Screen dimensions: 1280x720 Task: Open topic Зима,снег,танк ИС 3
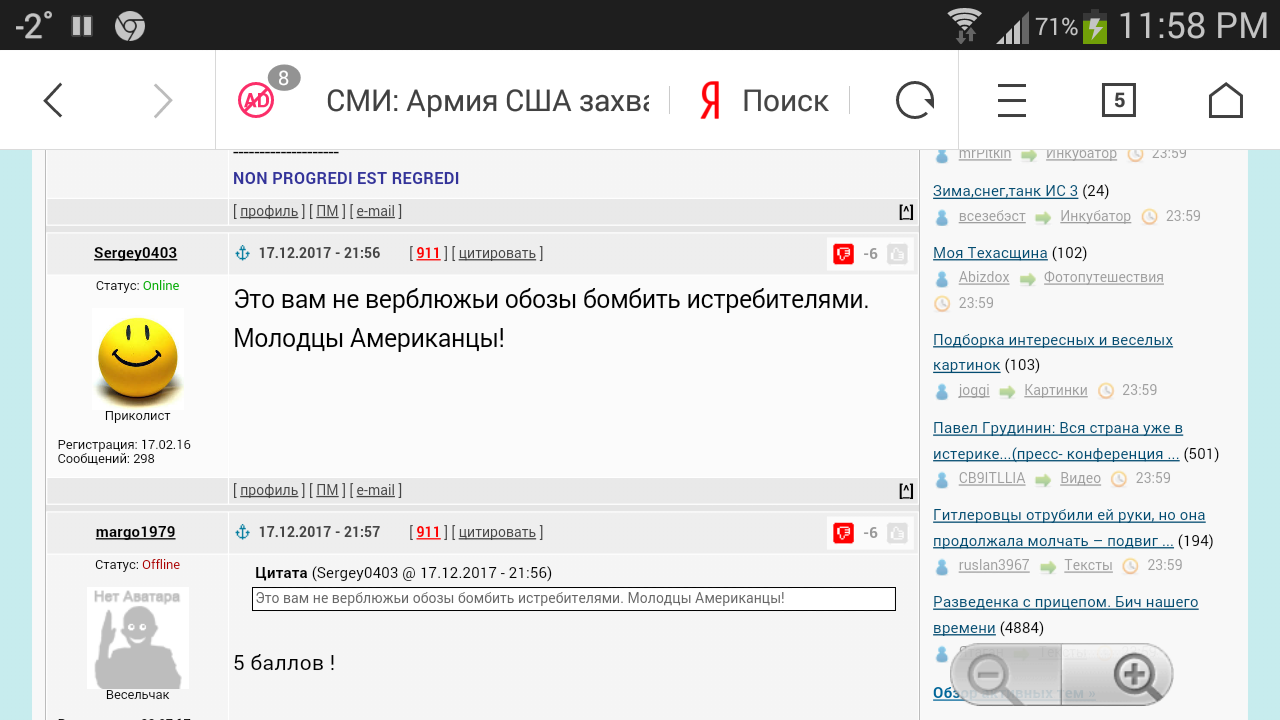[1005, 191]
